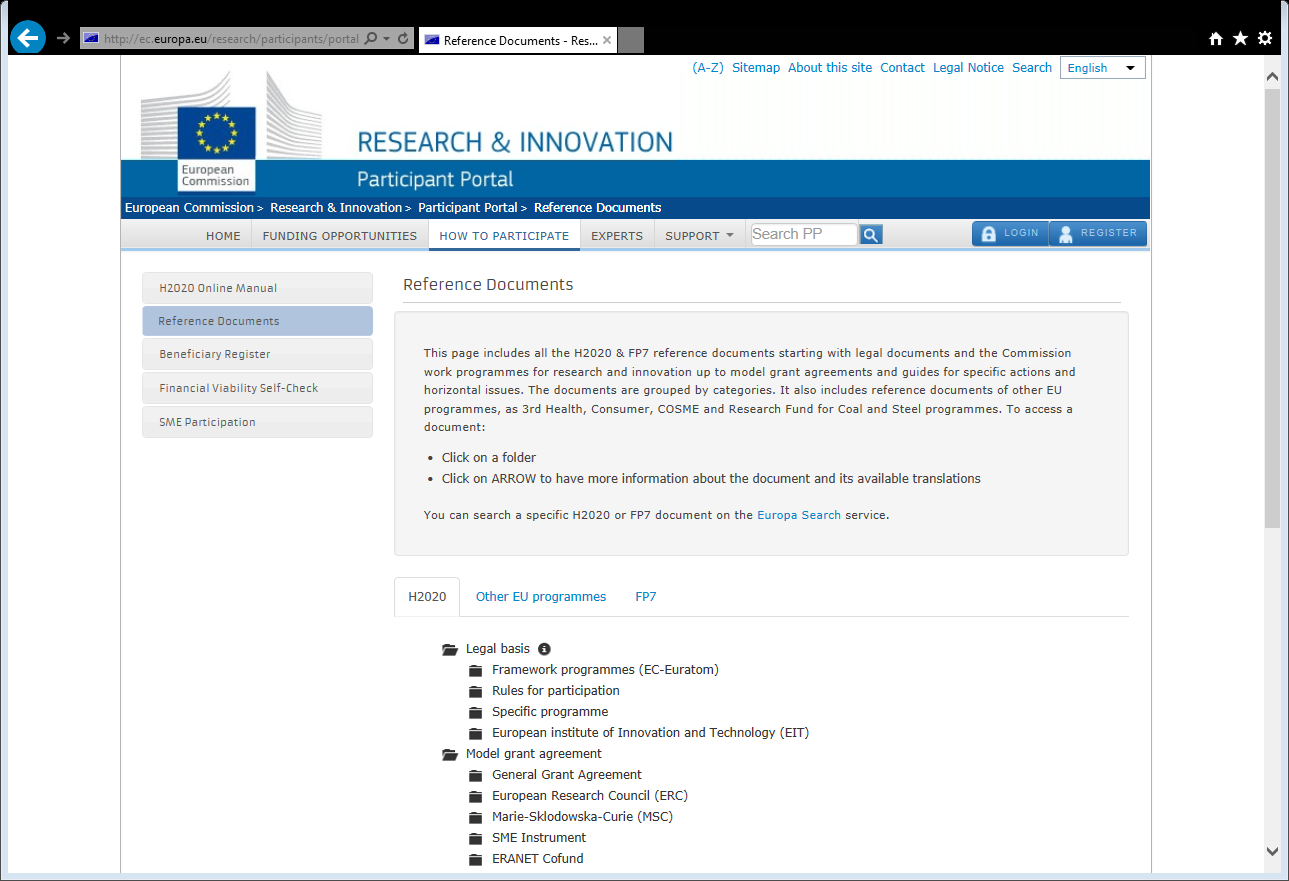Open browser Tools gear icon

coord(1265,38)
